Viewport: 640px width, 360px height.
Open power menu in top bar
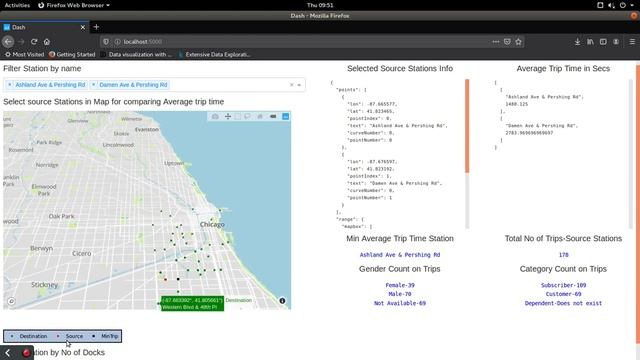click(x=623, y=5)
